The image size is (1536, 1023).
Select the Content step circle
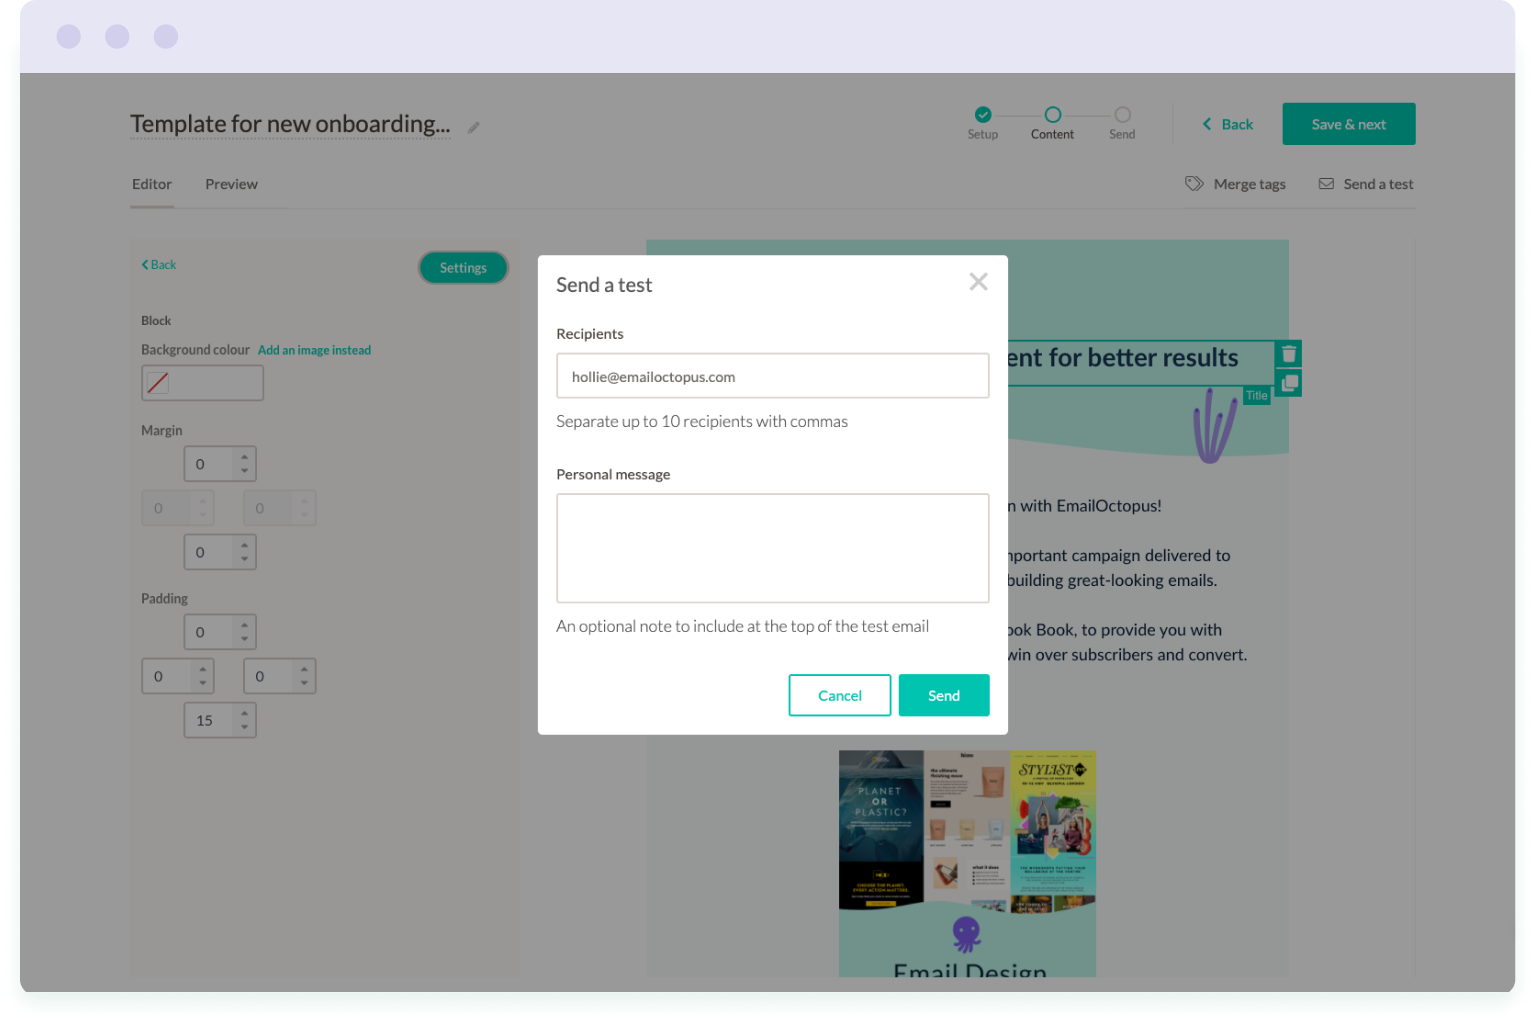coord(1052,115)
